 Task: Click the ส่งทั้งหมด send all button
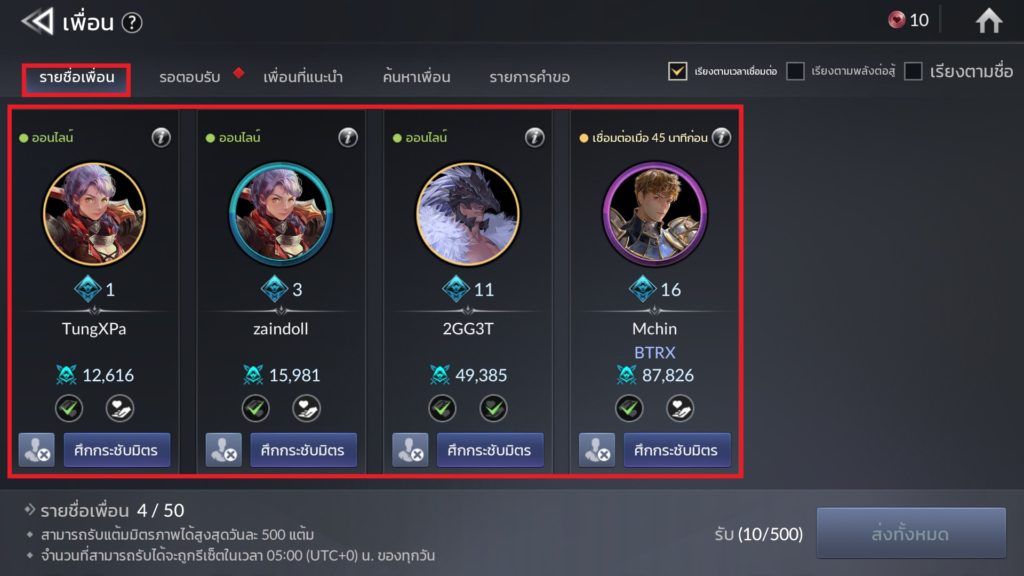911,534
